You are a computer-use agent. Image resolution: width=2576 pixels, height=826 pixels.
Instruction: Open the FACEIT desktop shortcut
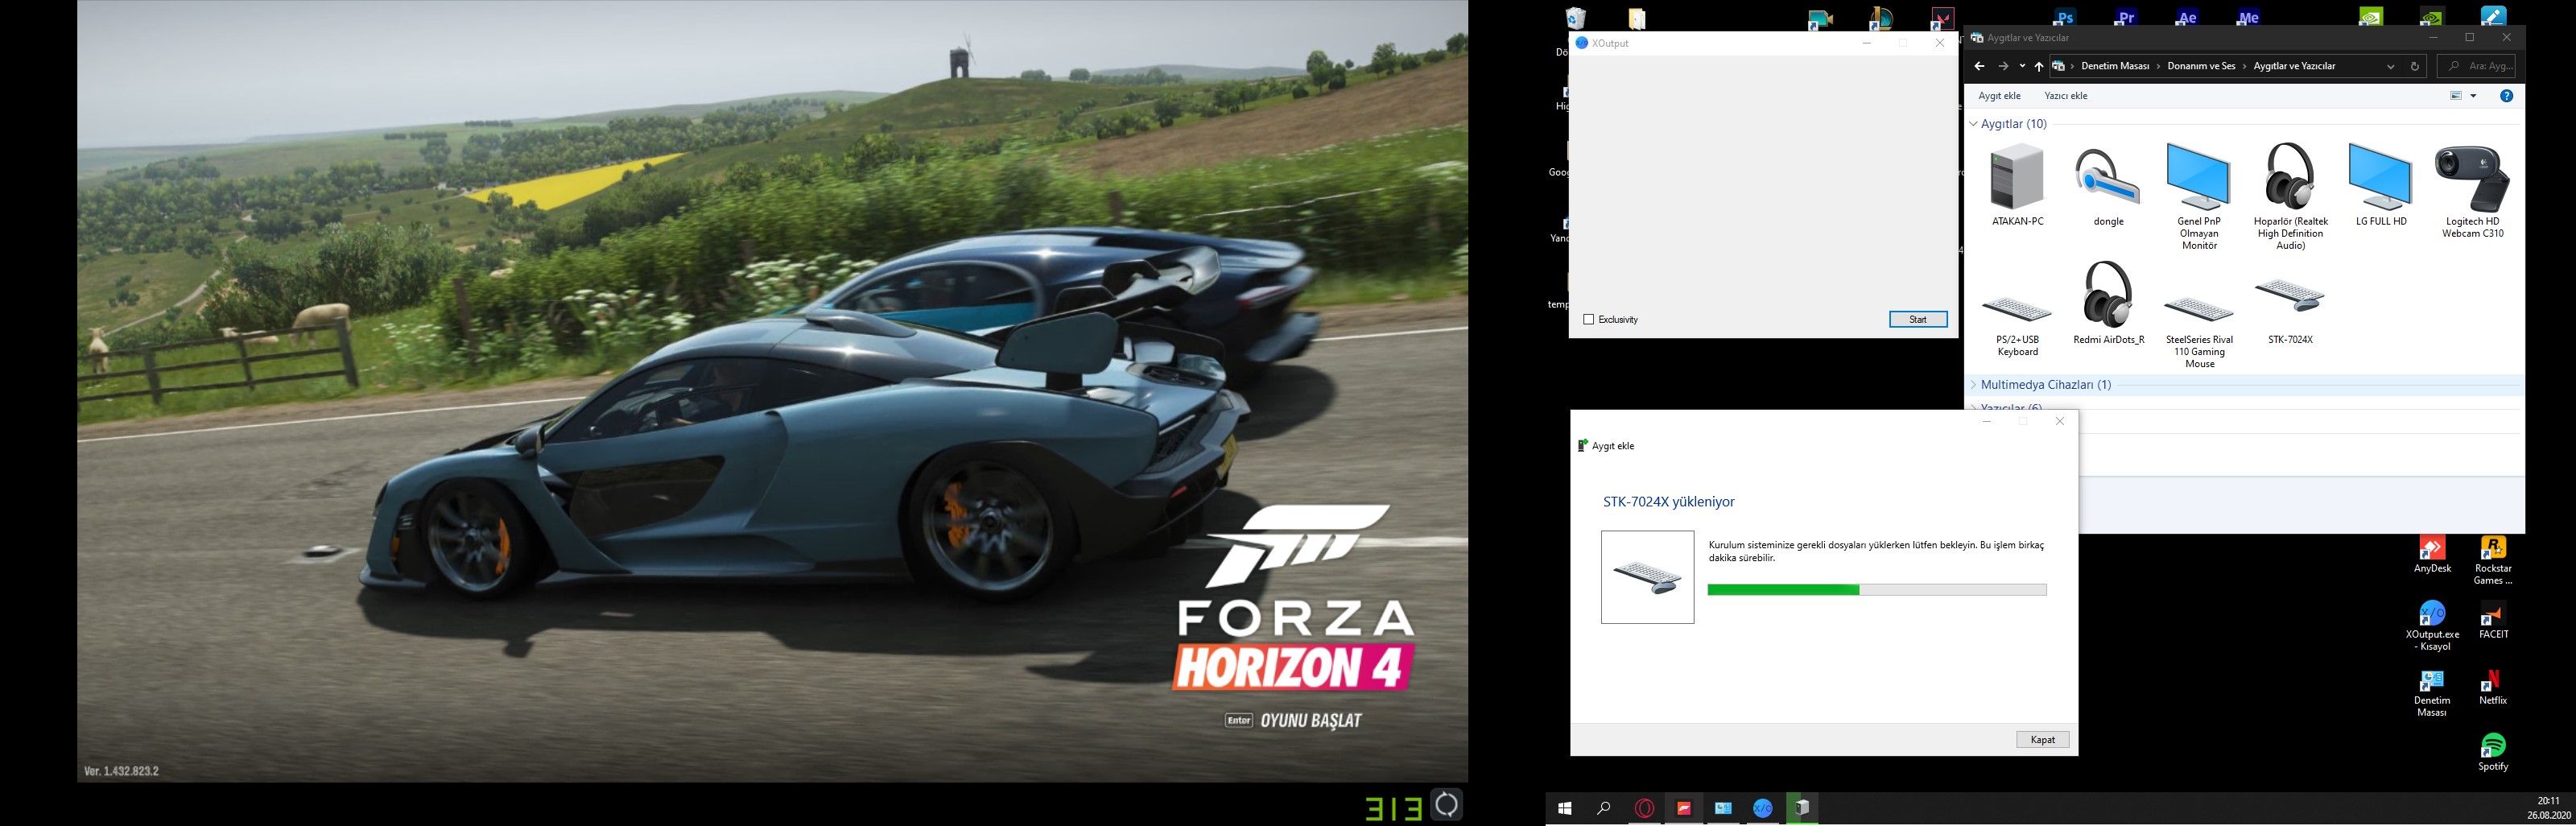[x=2493, y=621]
